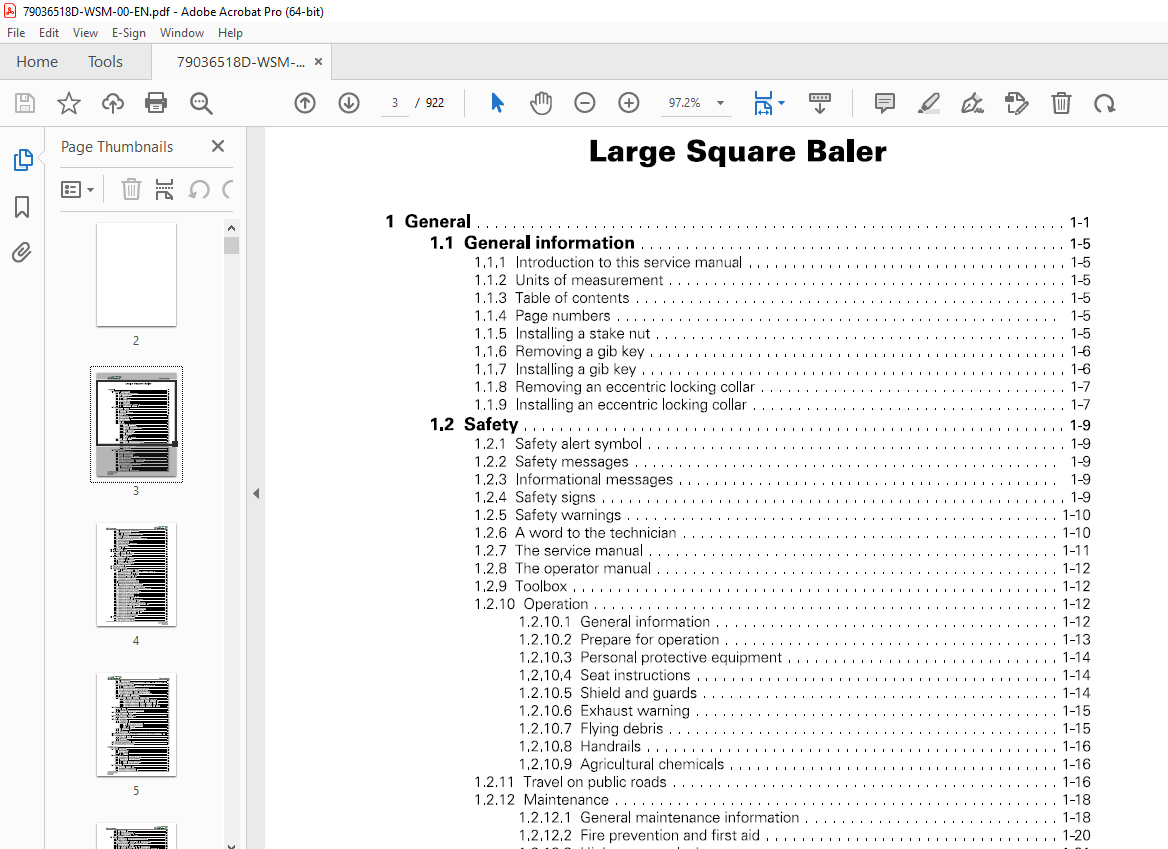Open the Help menu
Screen dimensions: 1168x849
(x=230, y=33)
